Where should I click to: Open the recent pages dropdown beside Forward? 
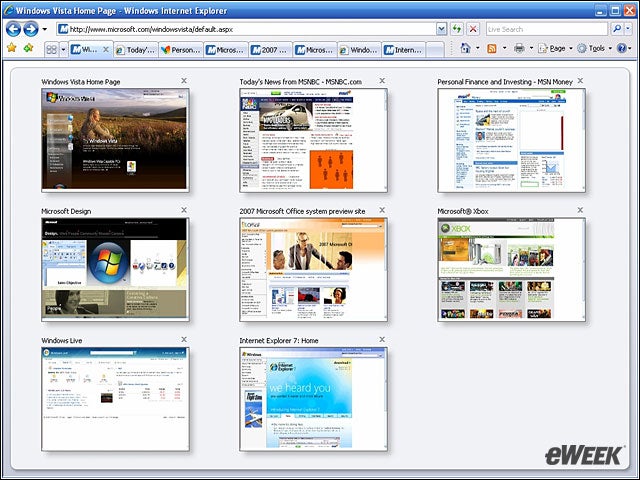coord(44,29)
